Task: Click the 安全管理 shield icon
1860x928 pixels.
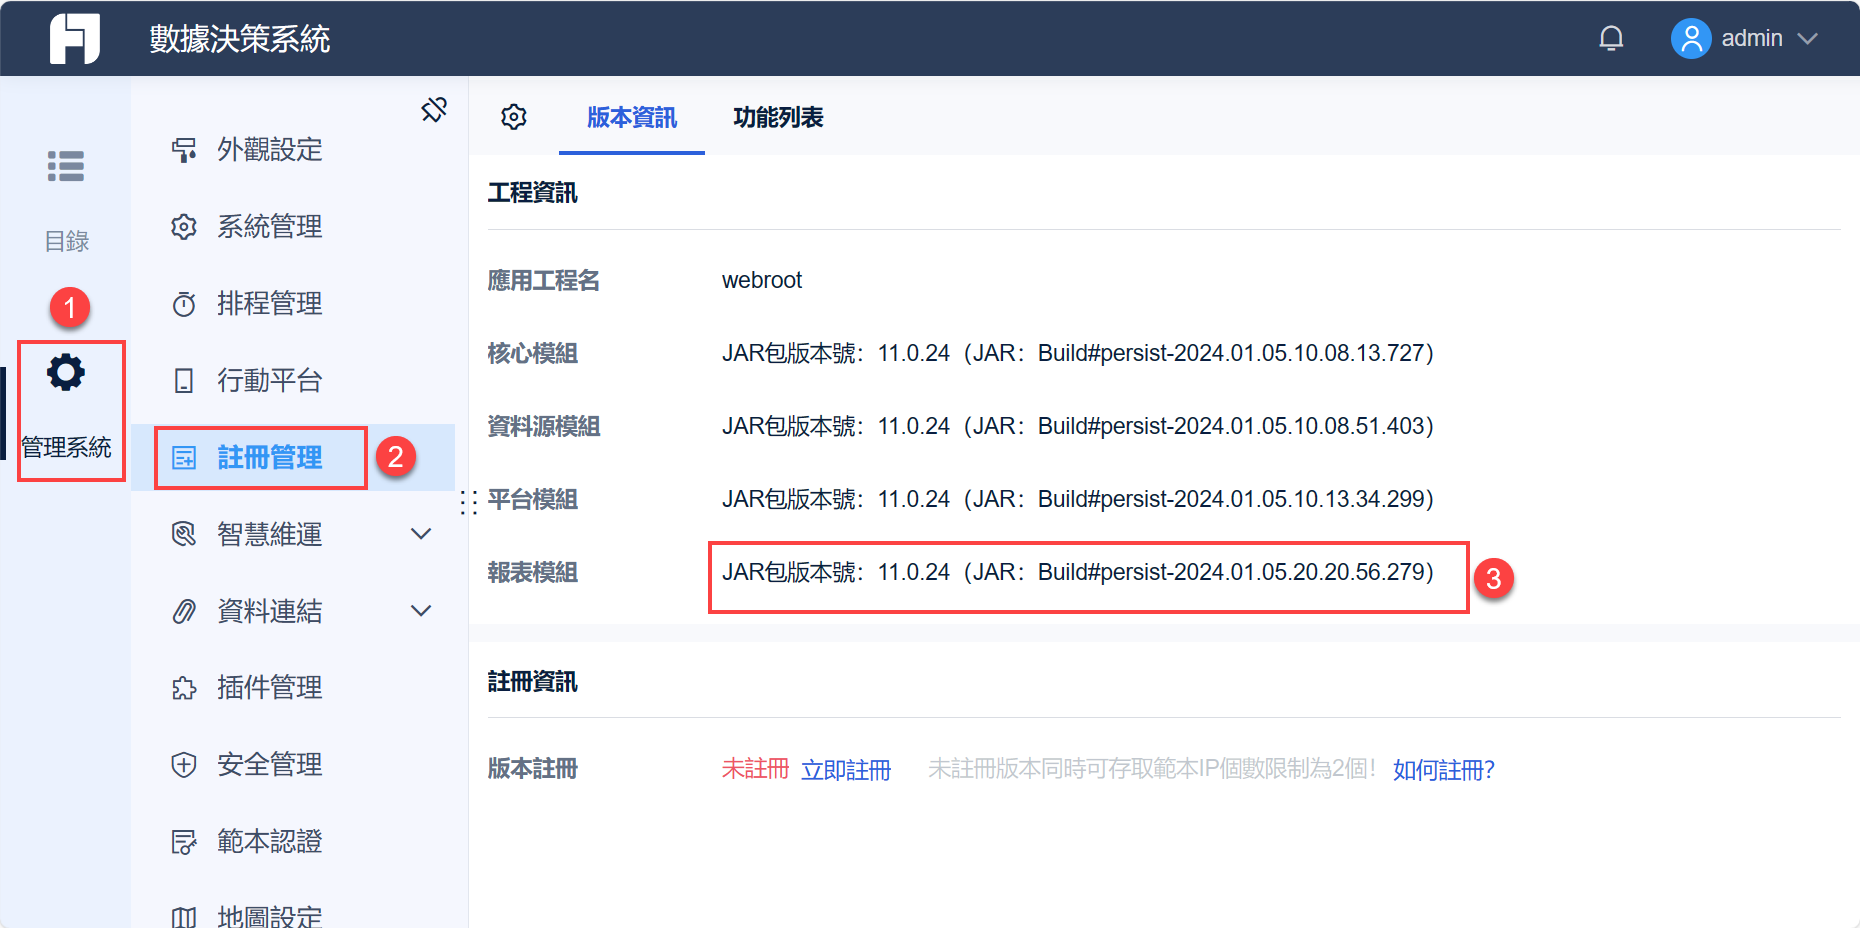Action: click(184, 765)
